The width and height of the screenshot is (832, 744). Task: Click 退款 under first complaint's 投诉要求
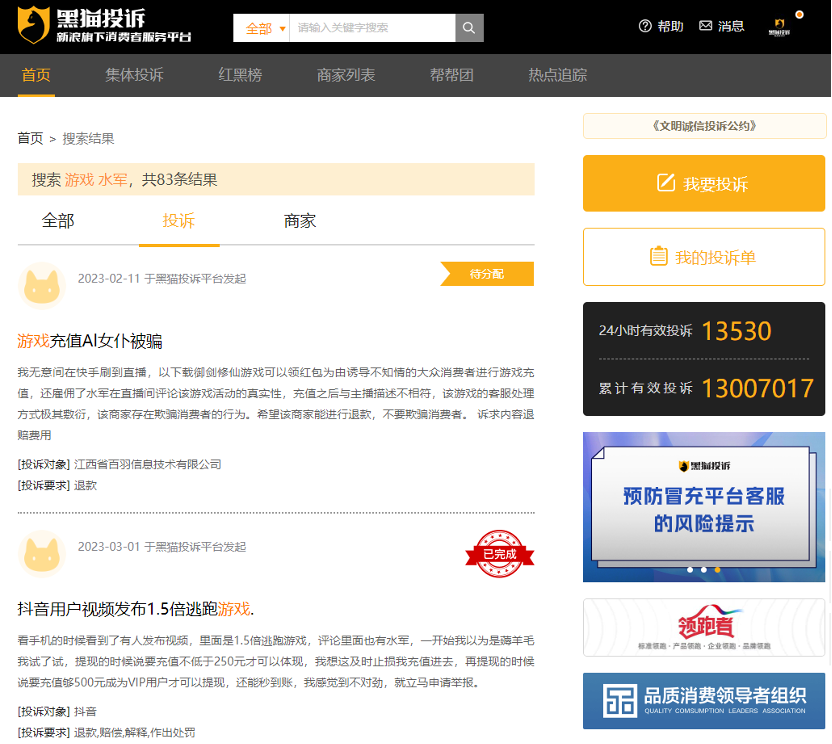click(85, 486)
